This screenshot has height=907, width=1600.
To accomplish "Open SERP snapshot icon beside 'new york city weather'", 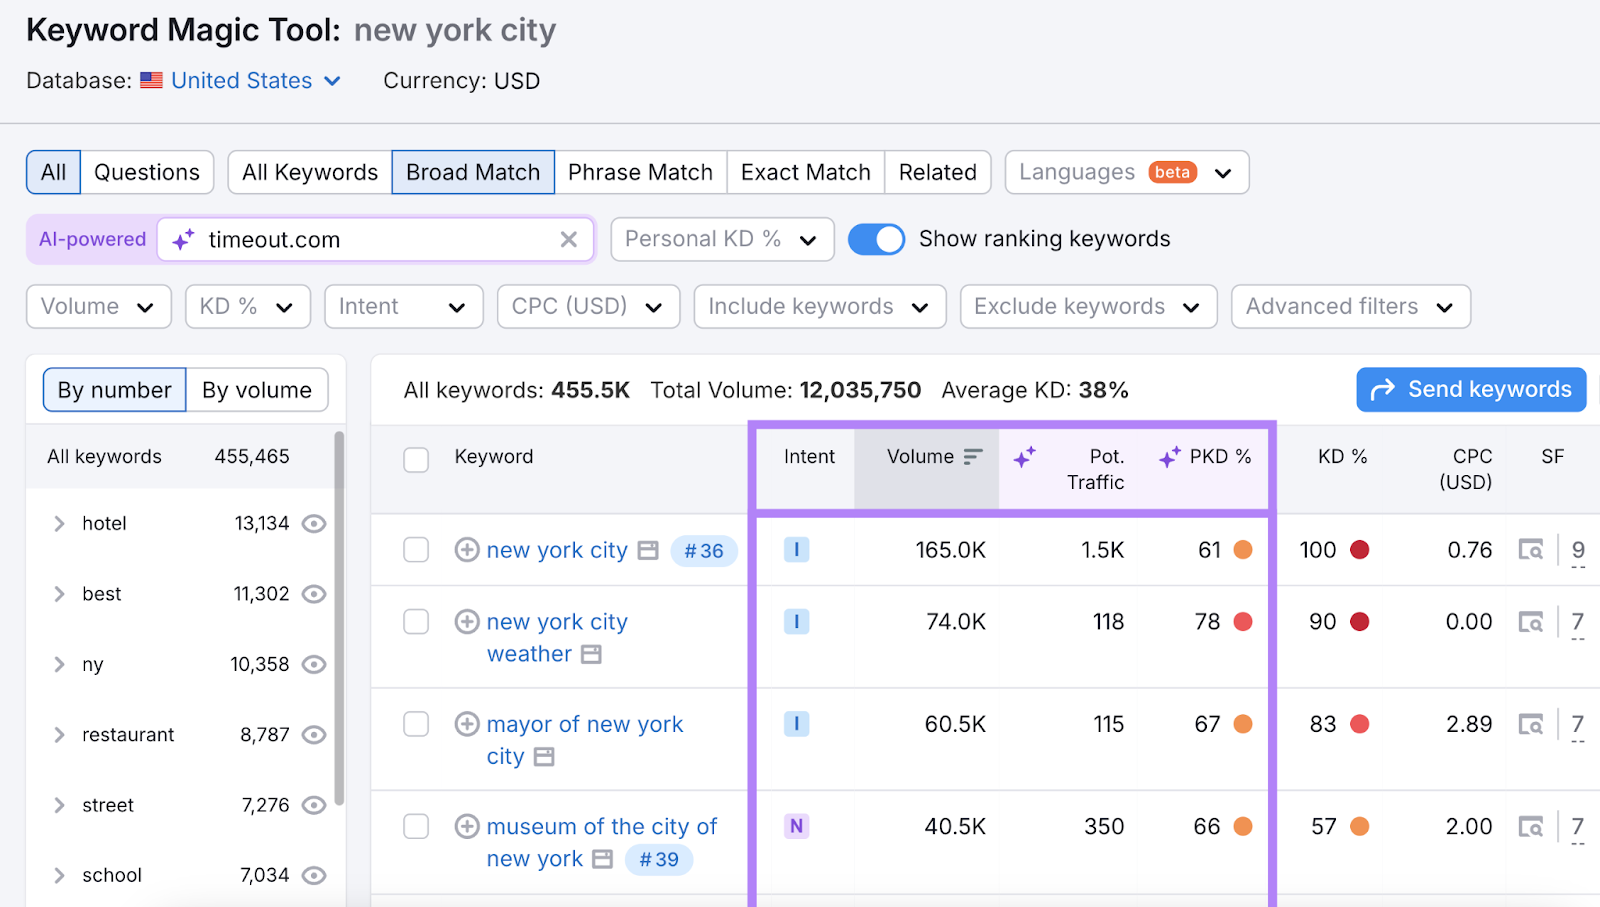I will click(x=591, y=655).
